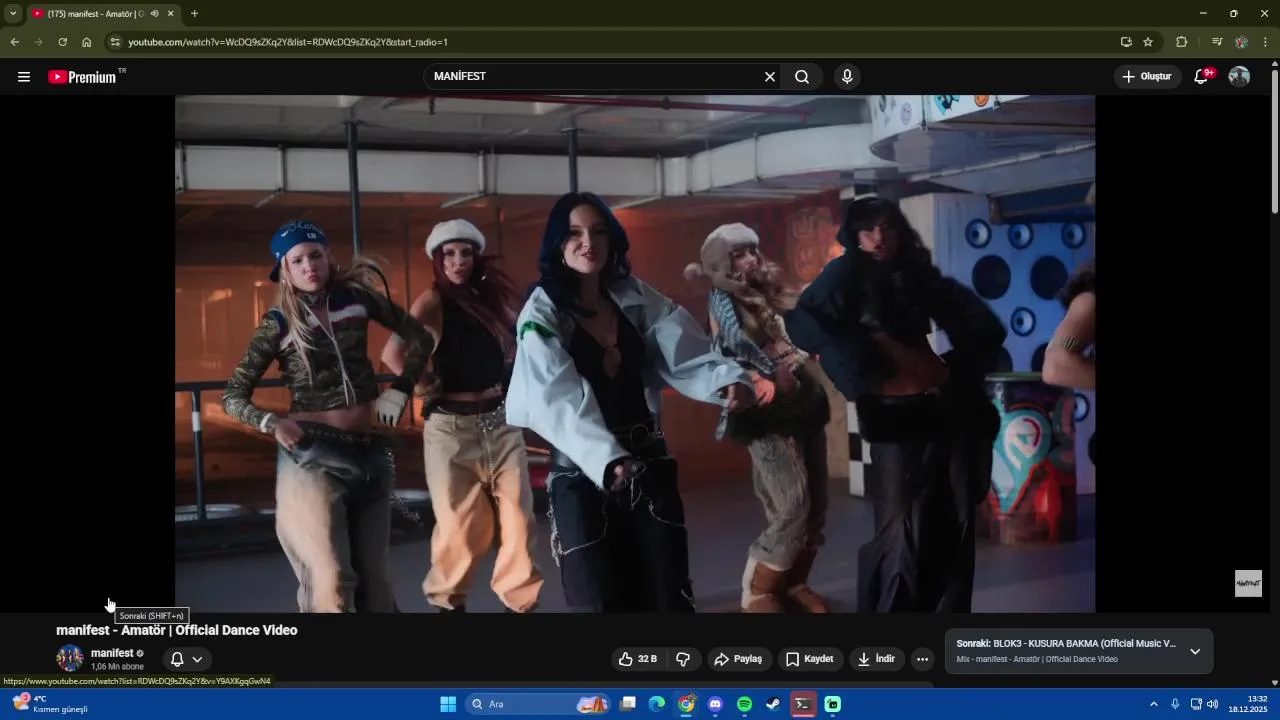The height and width of the screenshot is (720, 1280).
Task: Open more actions three-dot menu
Action: (x=922, y=659)
